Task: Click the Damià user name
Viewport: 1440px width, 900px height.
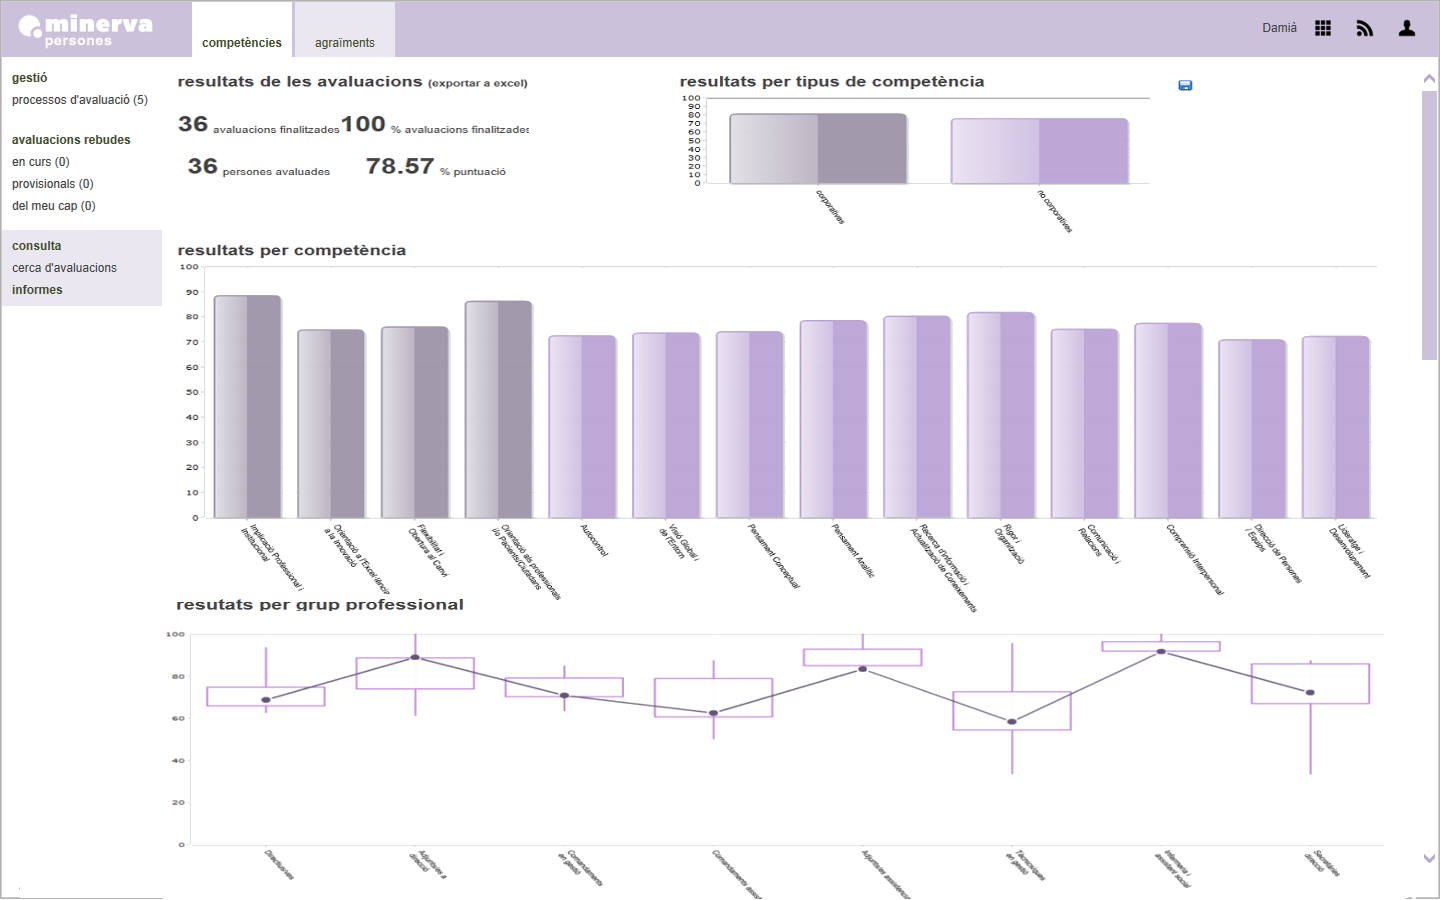Action: [x=1279, y=28]
